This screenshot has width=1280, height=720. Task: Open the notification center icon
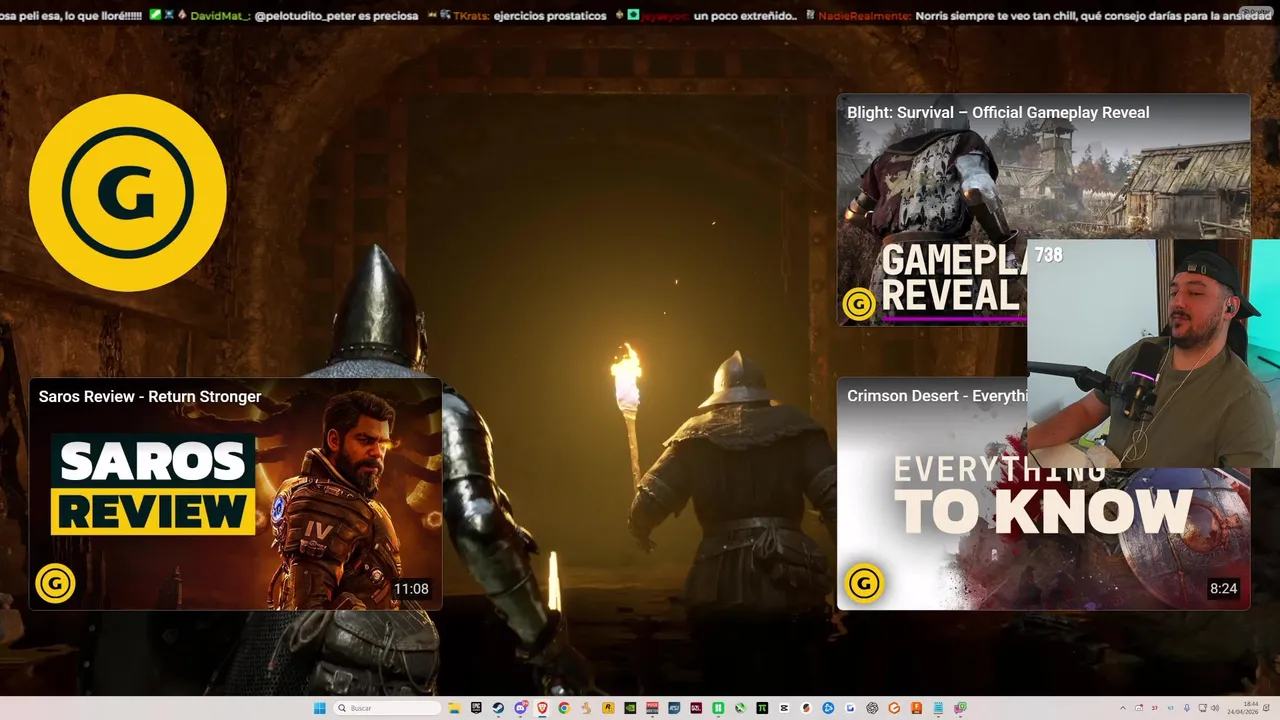1266,708
